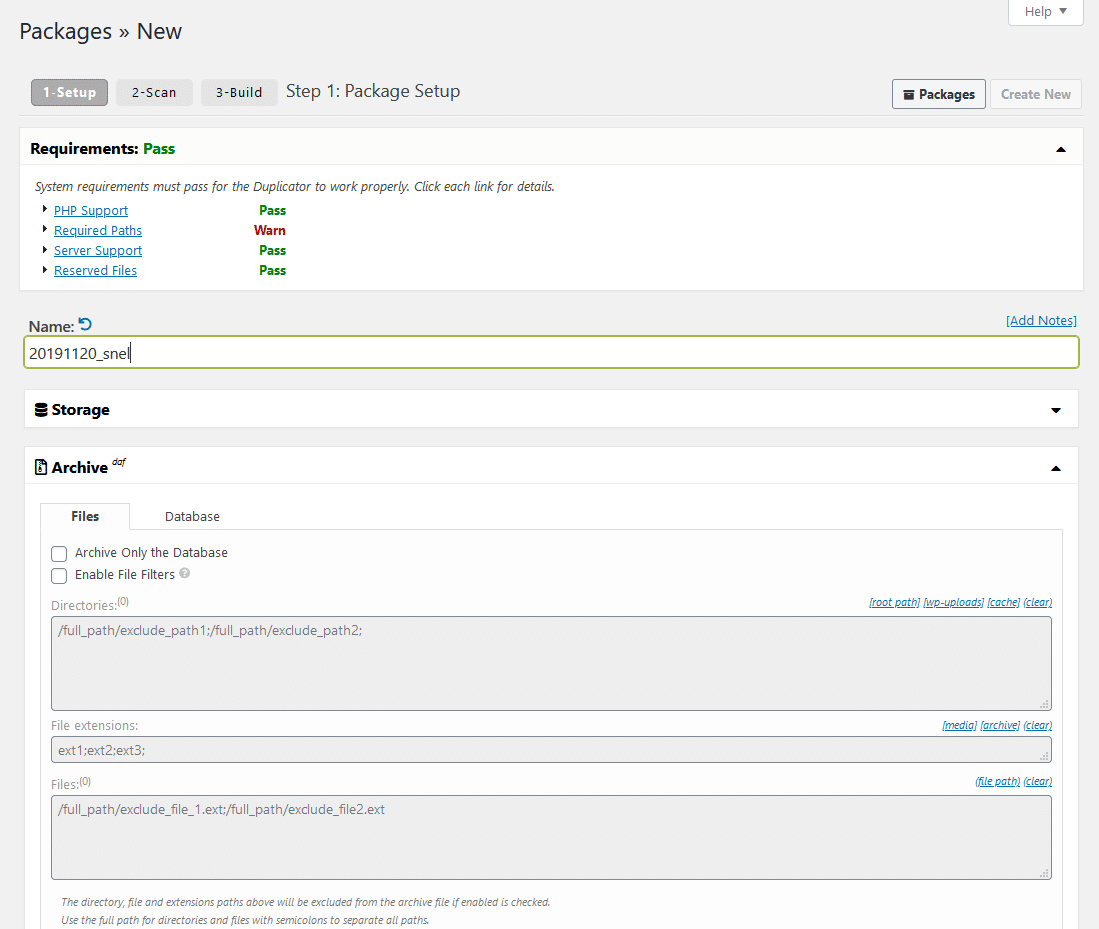Collapse the Requirements panel arrow
1099x929 pixels.
(1060, 150)
